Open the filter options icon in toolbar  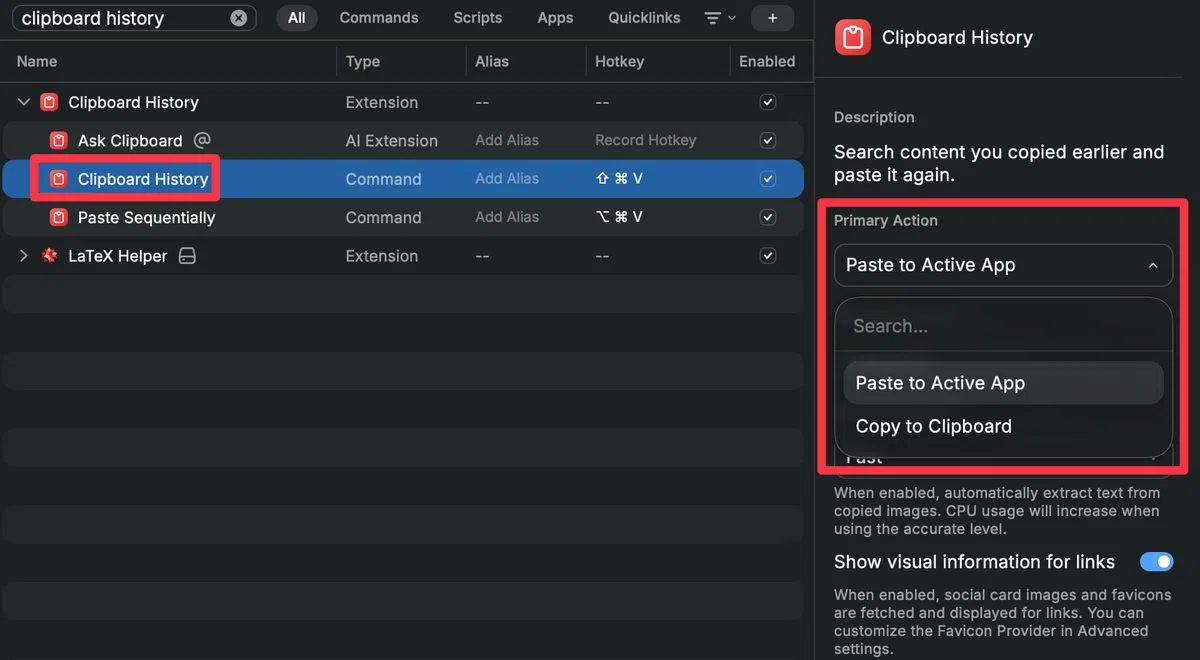(x=719, y=18)
